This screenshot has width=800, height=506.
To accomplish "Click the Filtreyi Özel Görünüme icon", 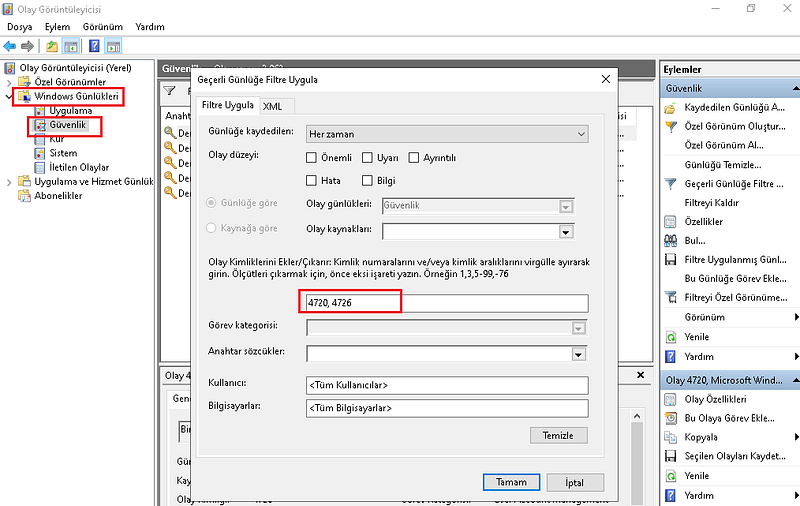I will point(670,298).
